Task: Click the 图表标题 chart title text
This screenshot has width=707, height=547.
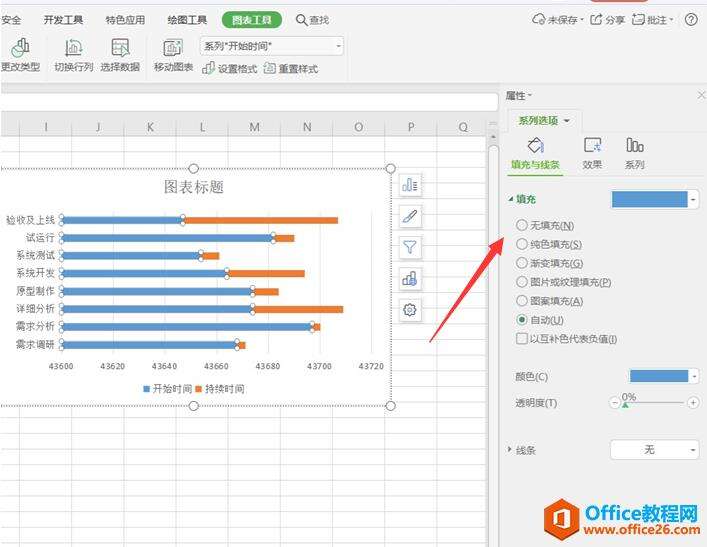Action: click(x=194, y=187)
